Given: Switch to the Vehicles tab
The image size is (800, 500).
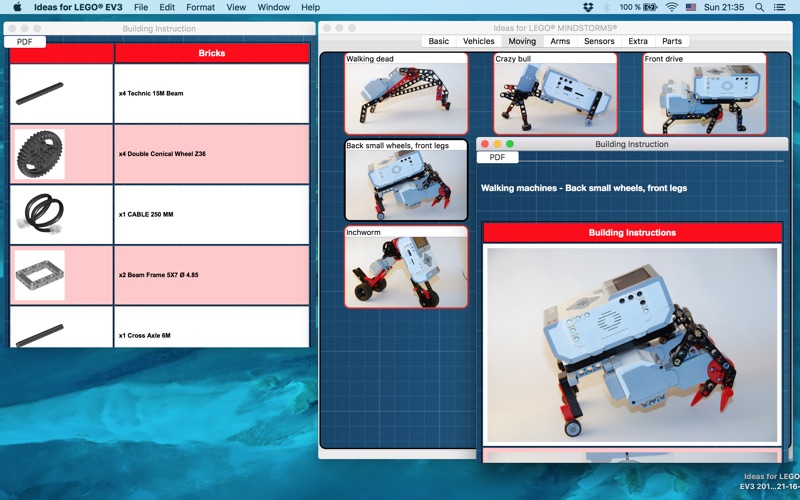Looking at the screenshot, I should [479, 41].
